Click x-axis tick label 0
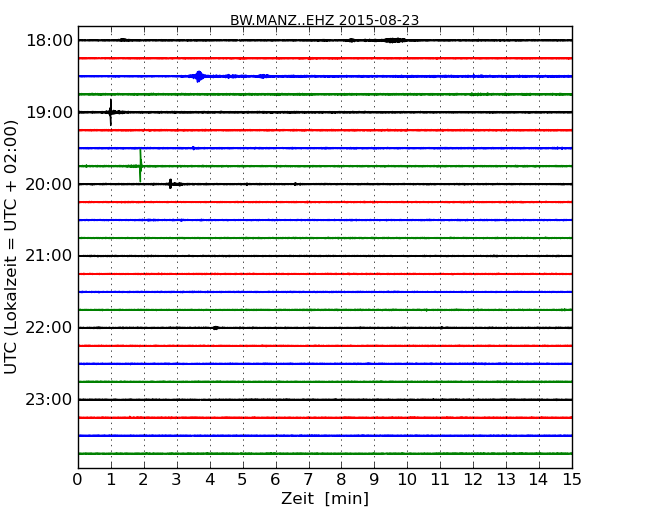The image size is (650, 520). [x=78, y=480]
